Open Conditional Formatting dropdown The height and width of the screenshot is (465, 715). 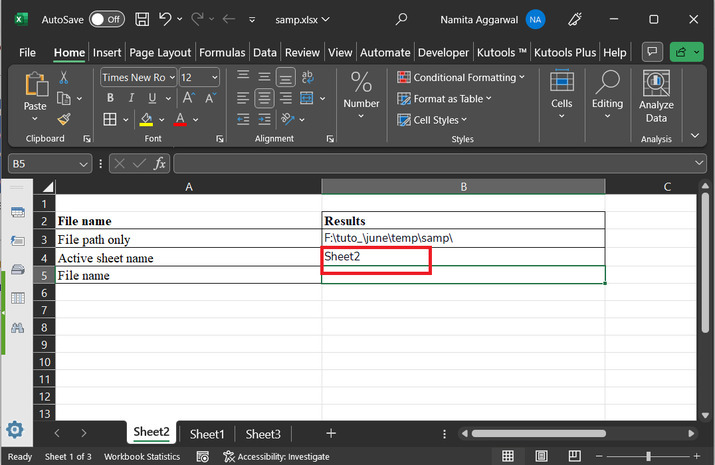[468, 77]
